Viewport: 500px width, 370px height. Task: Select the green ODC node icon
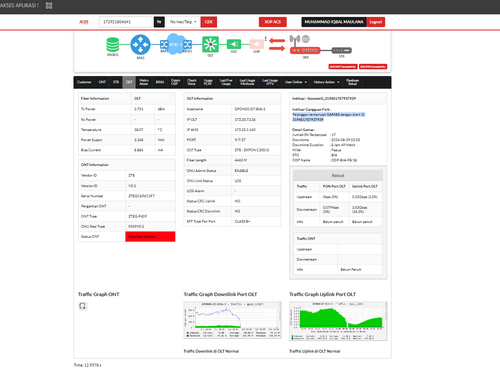point(234,44)
